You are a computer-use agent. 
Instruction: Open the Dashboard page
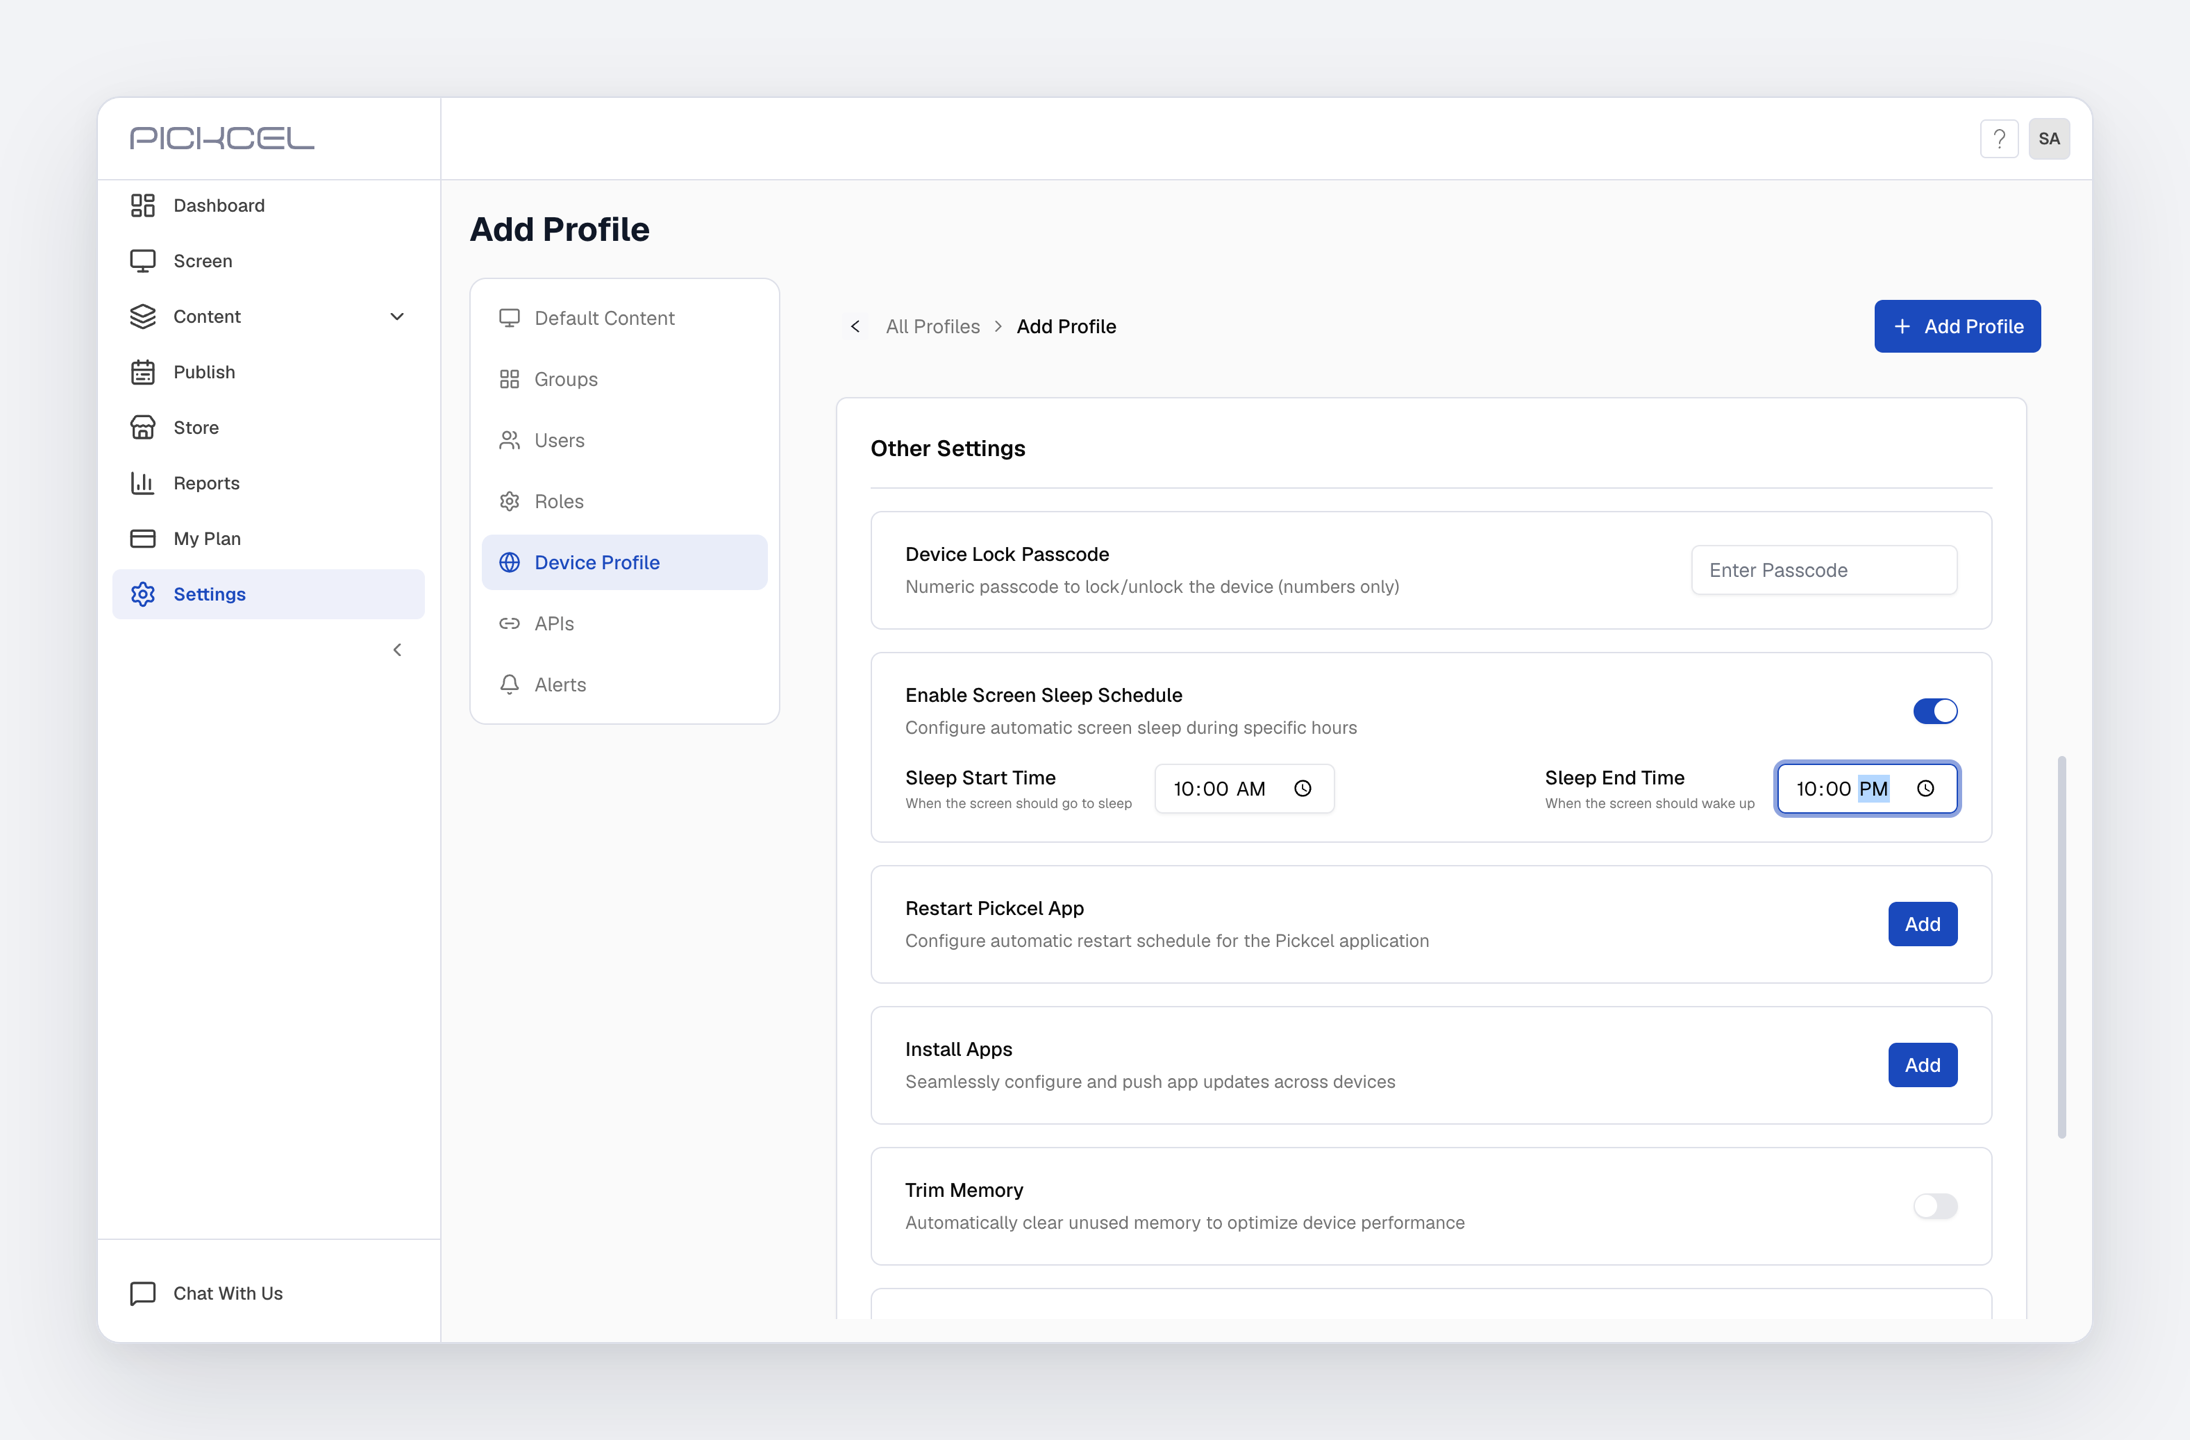(268, 205)
